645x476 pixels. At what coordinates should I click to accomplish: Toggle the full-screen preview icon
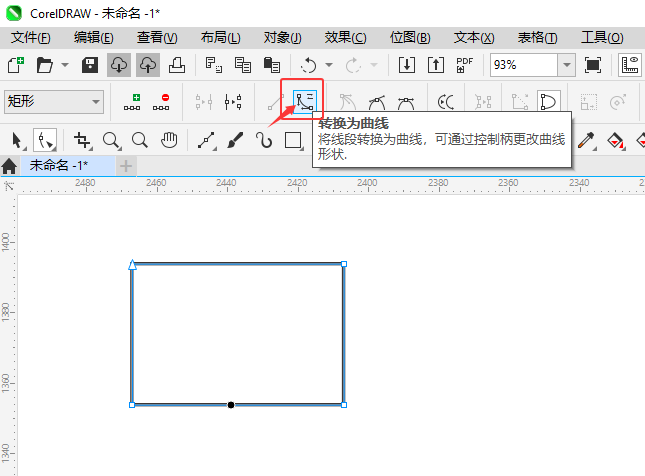[592, 65]
